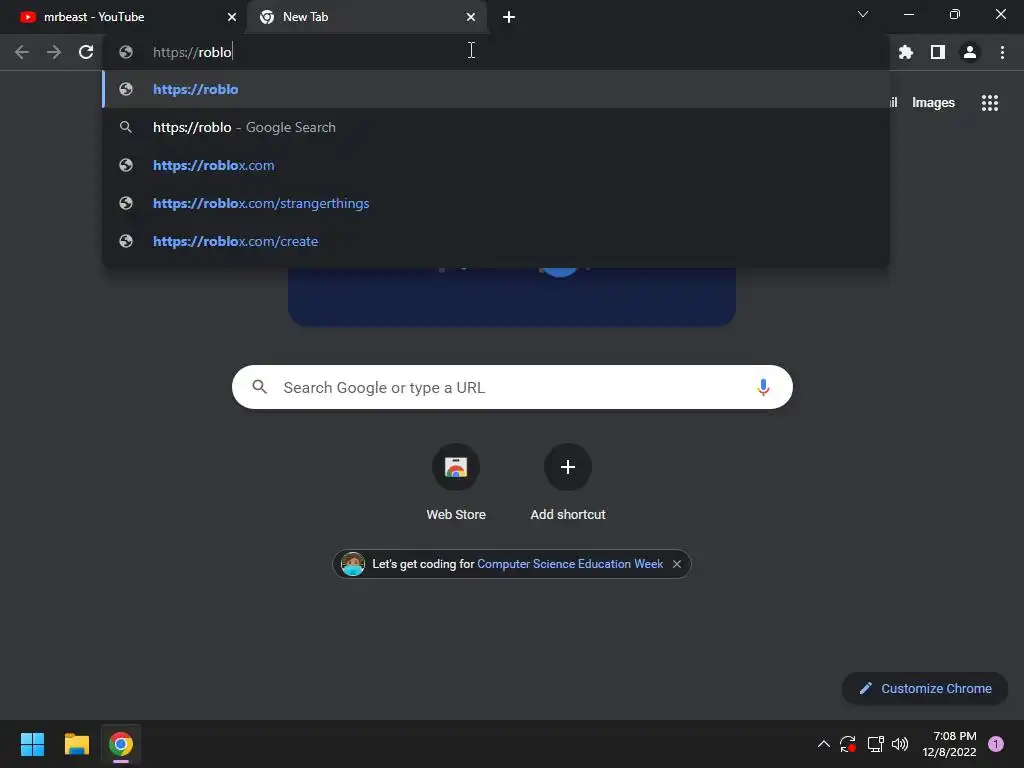Toggle the side panel icon

click(938, 52)
